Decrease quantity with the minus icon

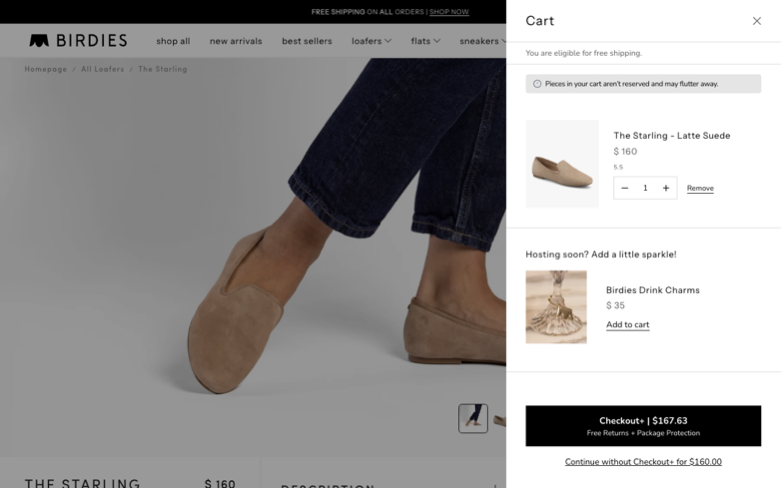(625, 188)
